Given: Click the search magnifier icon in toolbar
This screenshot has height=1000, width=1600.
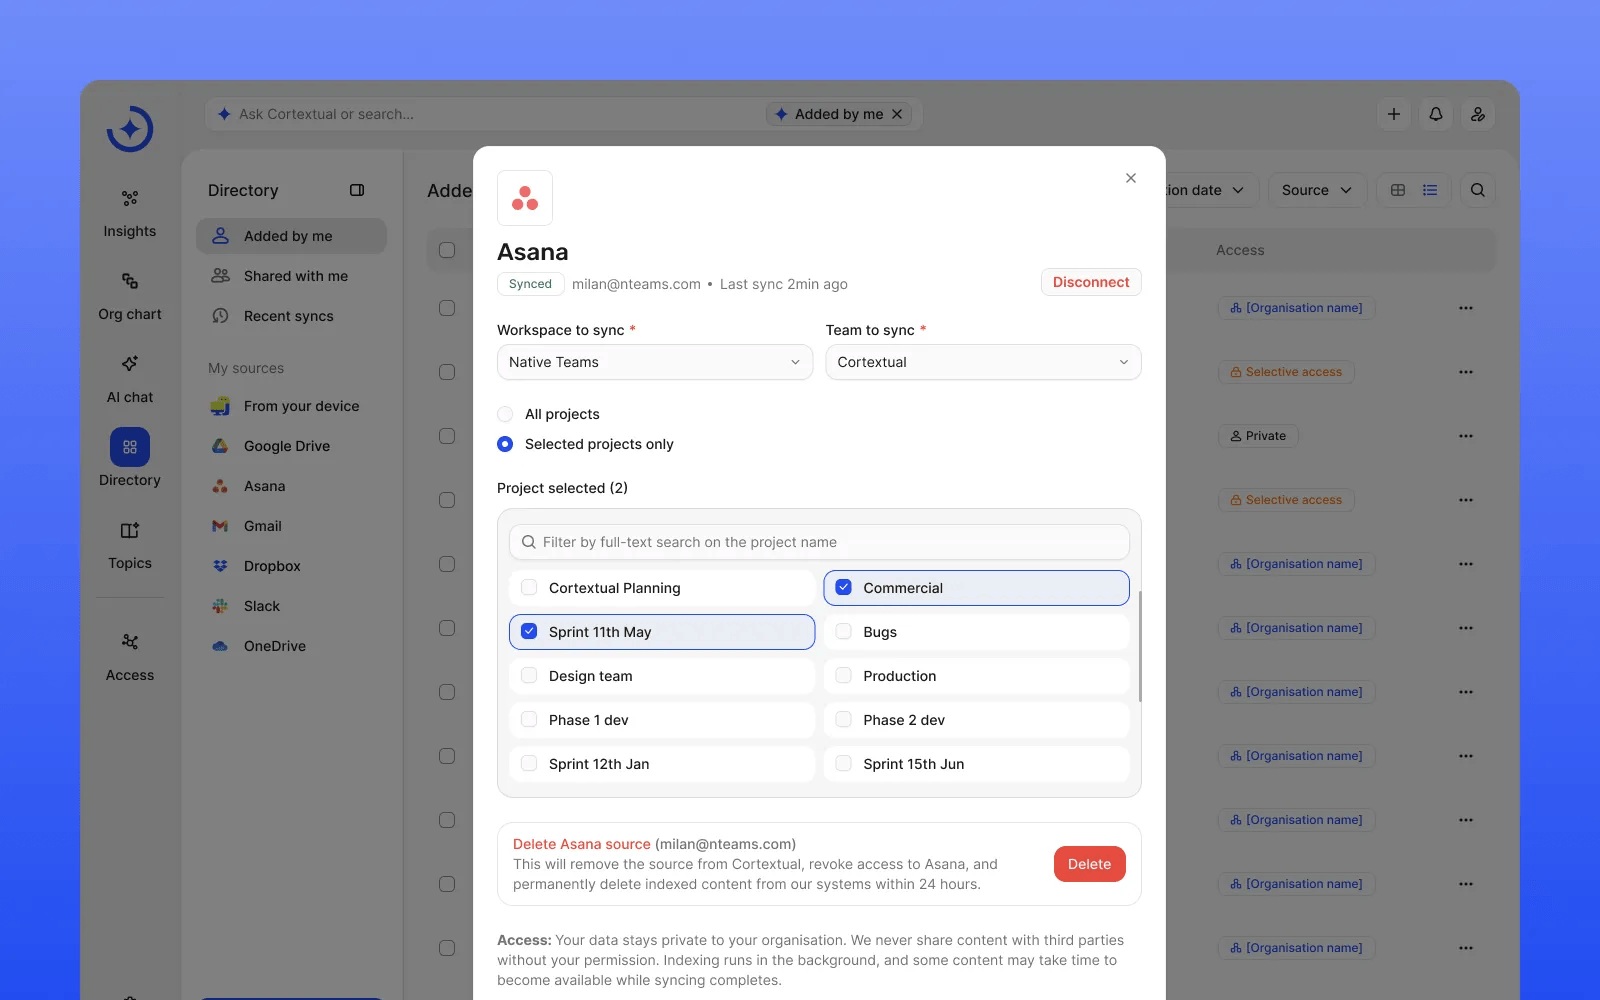Looking at the screenshot, I should pyautogui.click(x=1478, y=190).
